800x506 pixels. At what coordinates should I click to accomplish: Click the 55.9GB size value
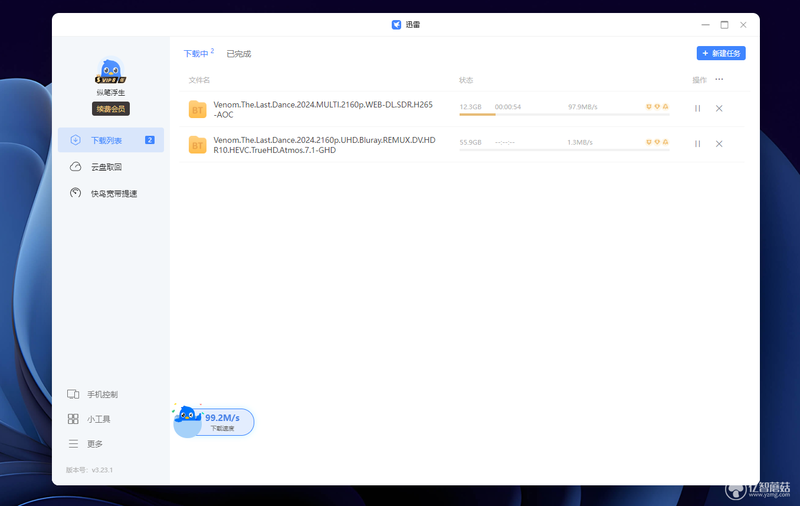point(470,142)
